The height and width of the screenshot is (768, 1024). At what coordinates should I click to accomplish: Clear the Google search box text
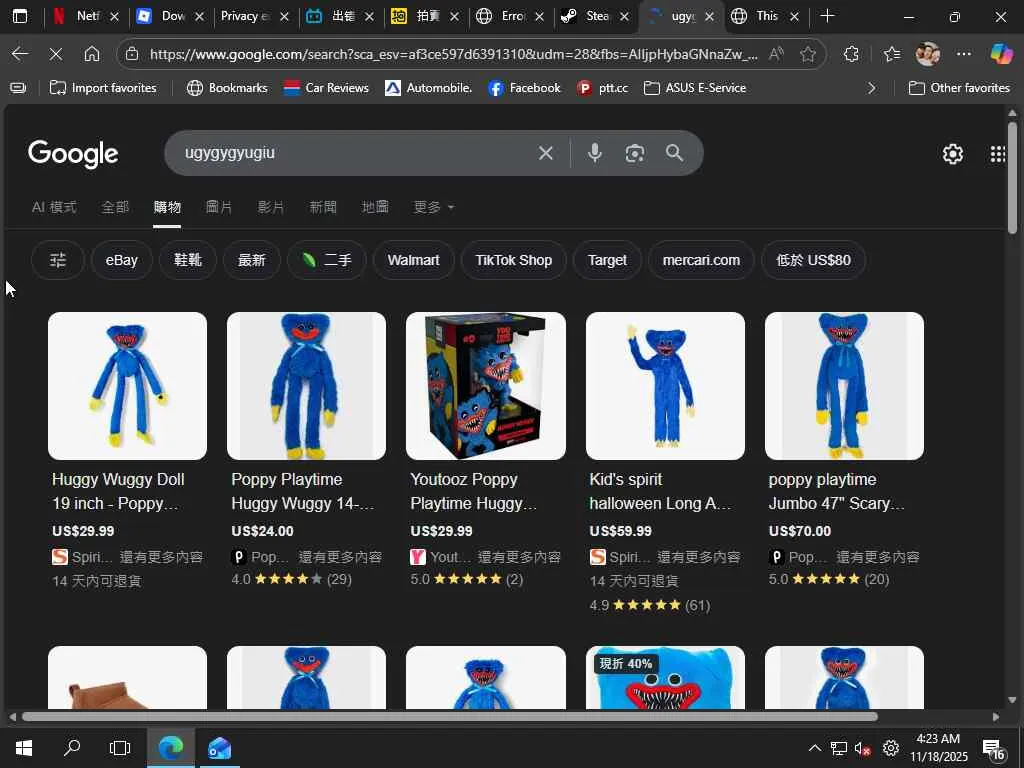click(546, 153)
